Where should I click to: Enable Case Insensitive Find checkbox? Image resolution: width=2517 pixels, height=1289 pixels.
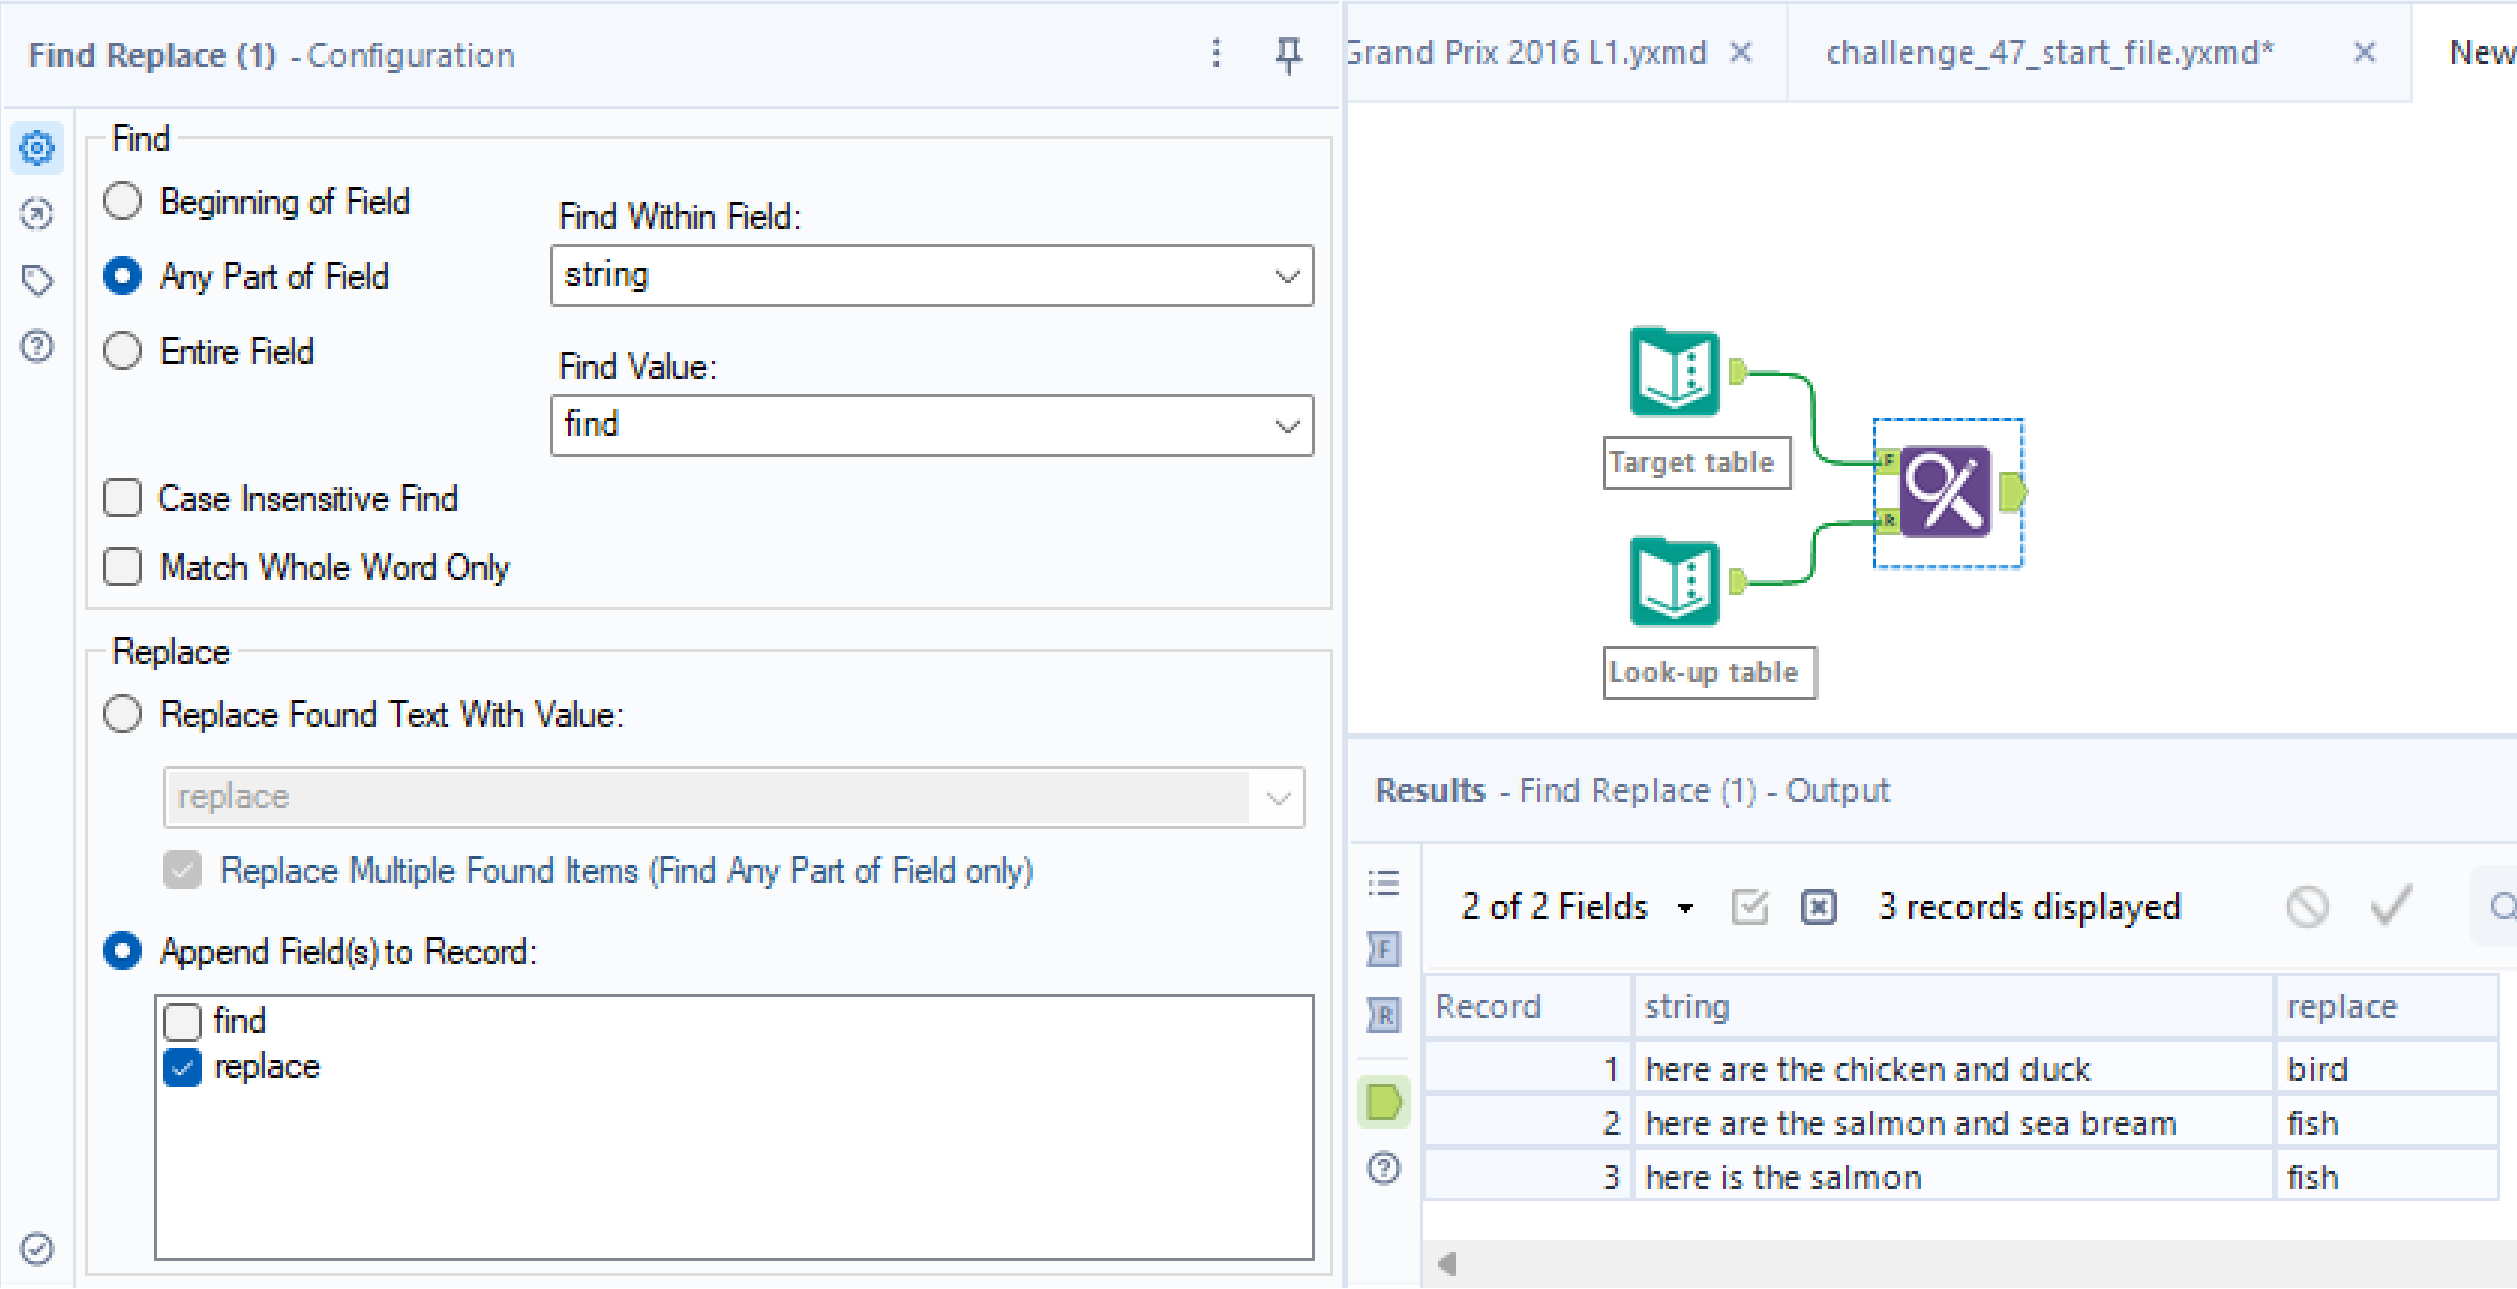123,498
